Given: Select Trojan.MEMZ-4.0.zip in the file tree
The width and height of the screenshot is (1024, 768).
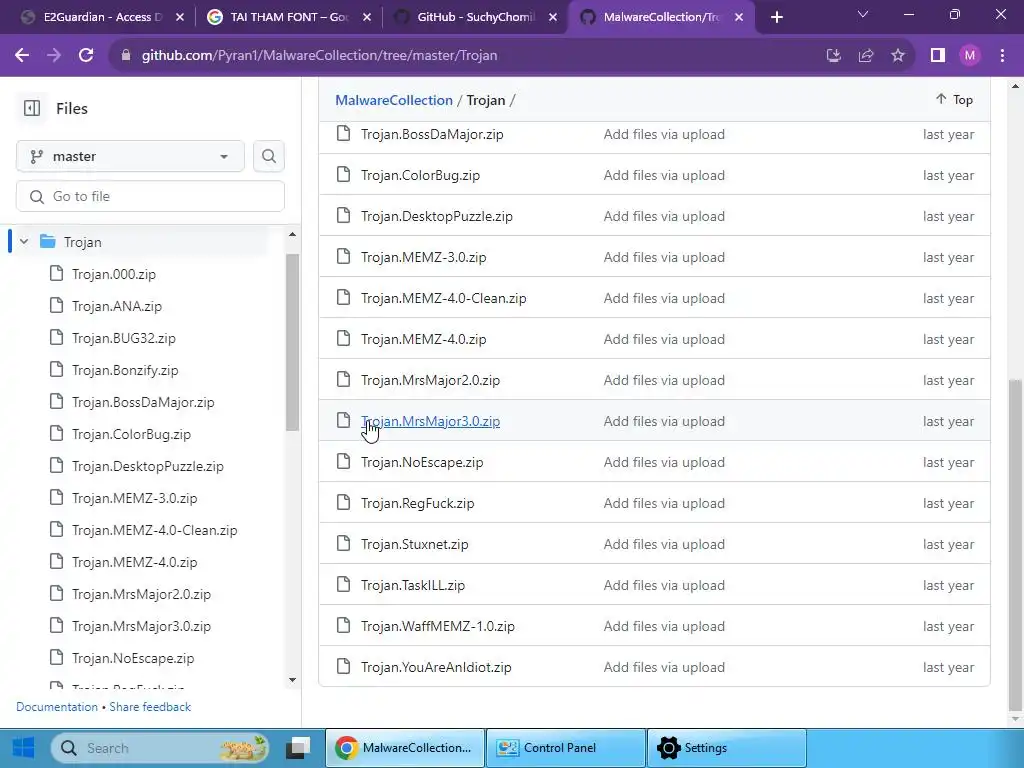Looking at the screenshot, I should [135, 562].
